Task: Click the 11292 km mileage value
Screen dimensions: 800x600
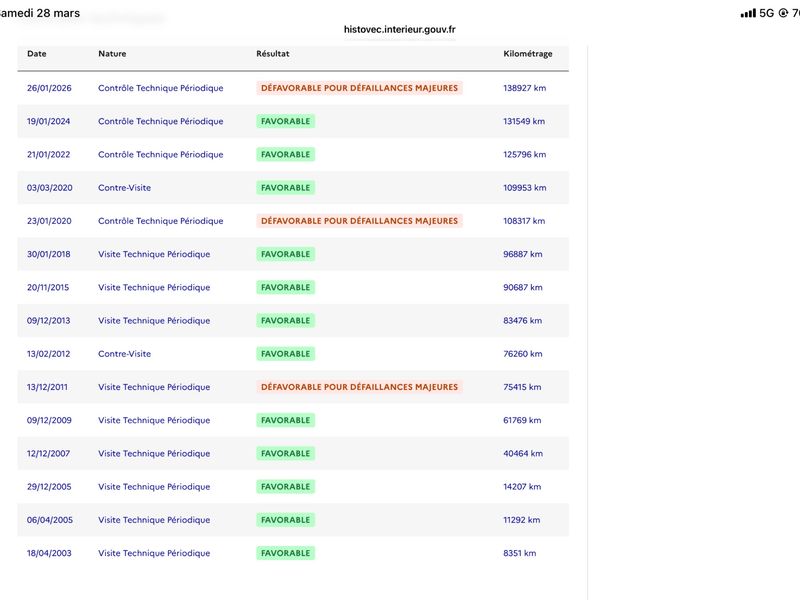Action: [521, 519]
